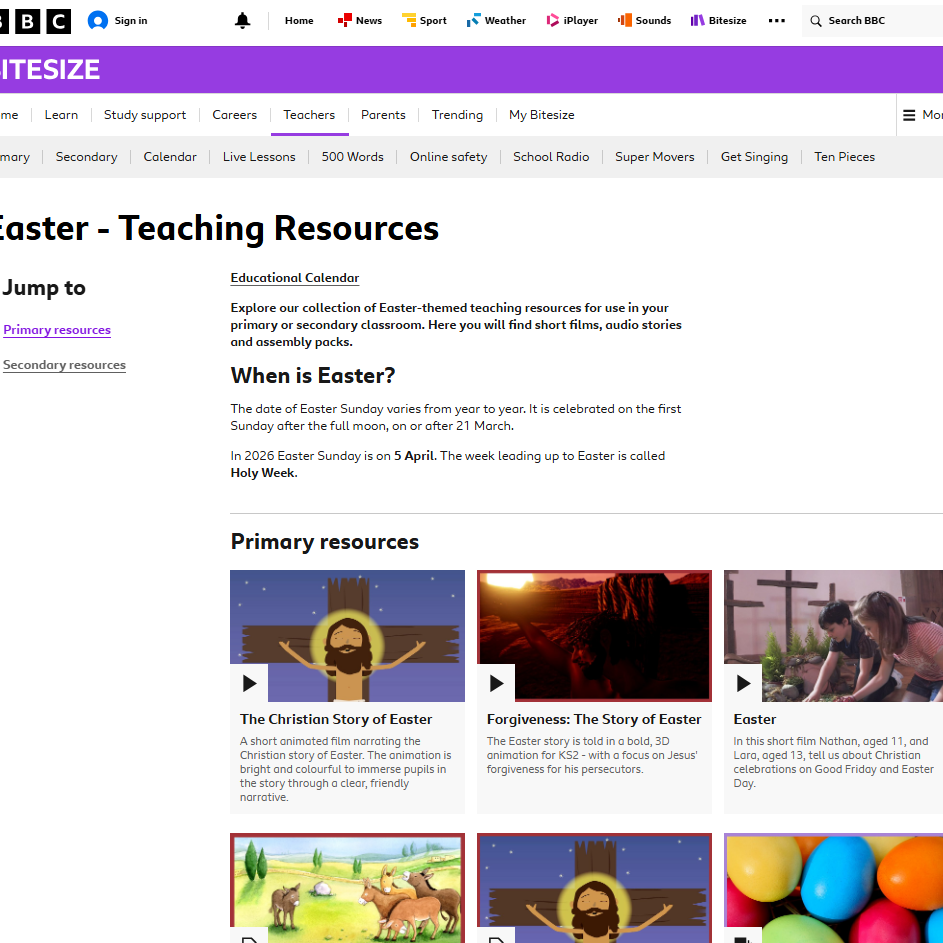This screenshot has height=943, width=943.
Task: Jump to Secondary resources
Action: [64, 365]
